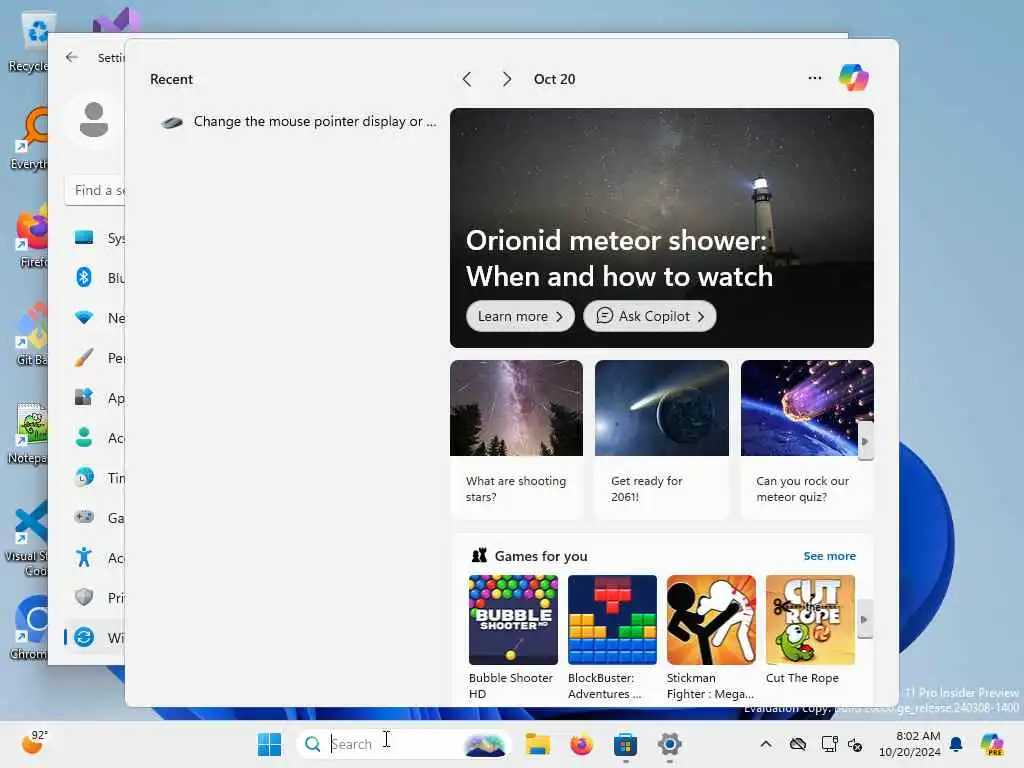The image size is (1024, 768).
Task: Open Copilot from the search panel
Action: pyautogui.click(x=854, y=78)
